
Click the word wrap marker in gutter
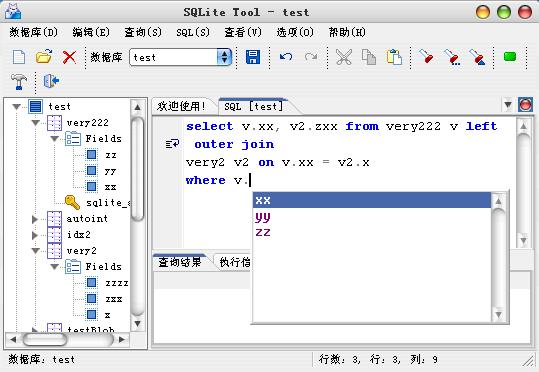(x=172, y=143)
